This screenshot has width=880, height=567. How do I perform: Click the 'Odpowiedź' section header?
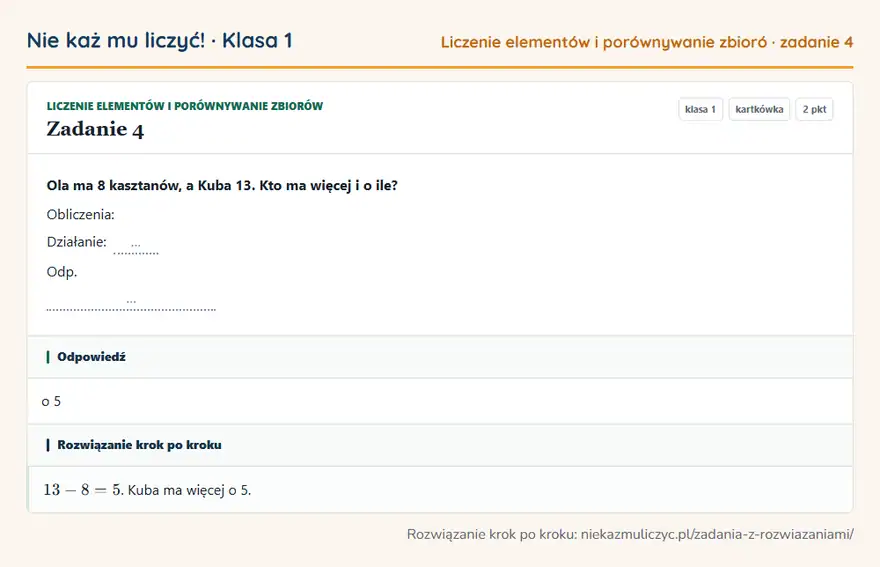point(91,357)
